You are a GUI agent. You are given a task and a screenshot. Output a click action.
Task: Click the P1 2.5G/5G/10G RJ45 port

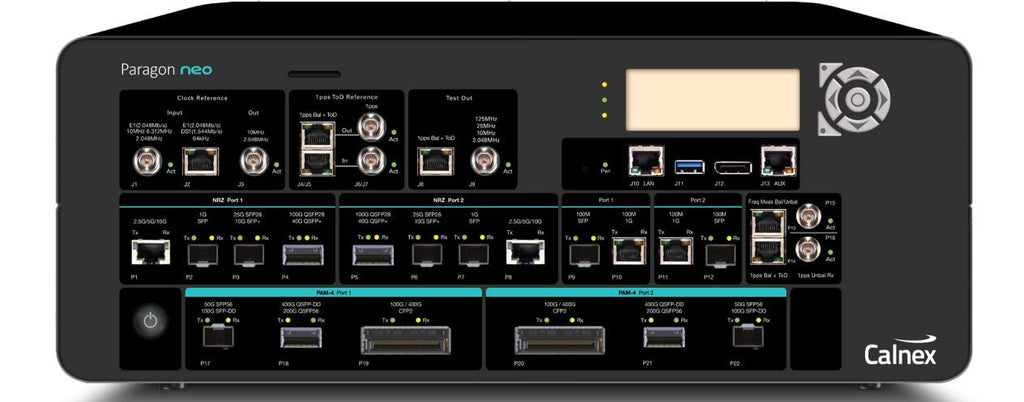(148, 254)
